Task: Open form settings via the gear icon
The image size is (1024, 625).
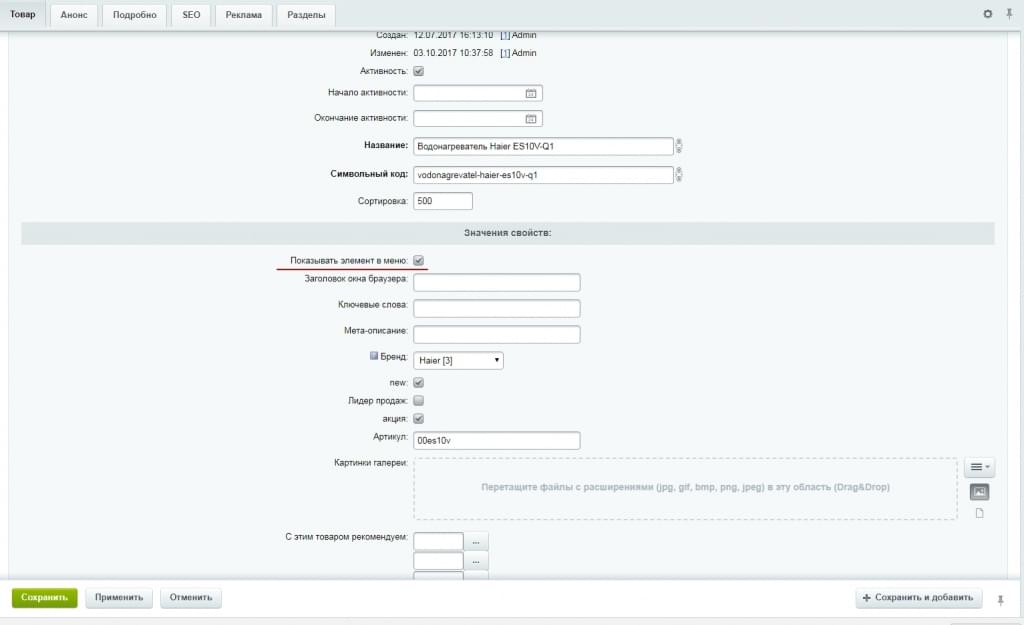Action: (988, 14)
